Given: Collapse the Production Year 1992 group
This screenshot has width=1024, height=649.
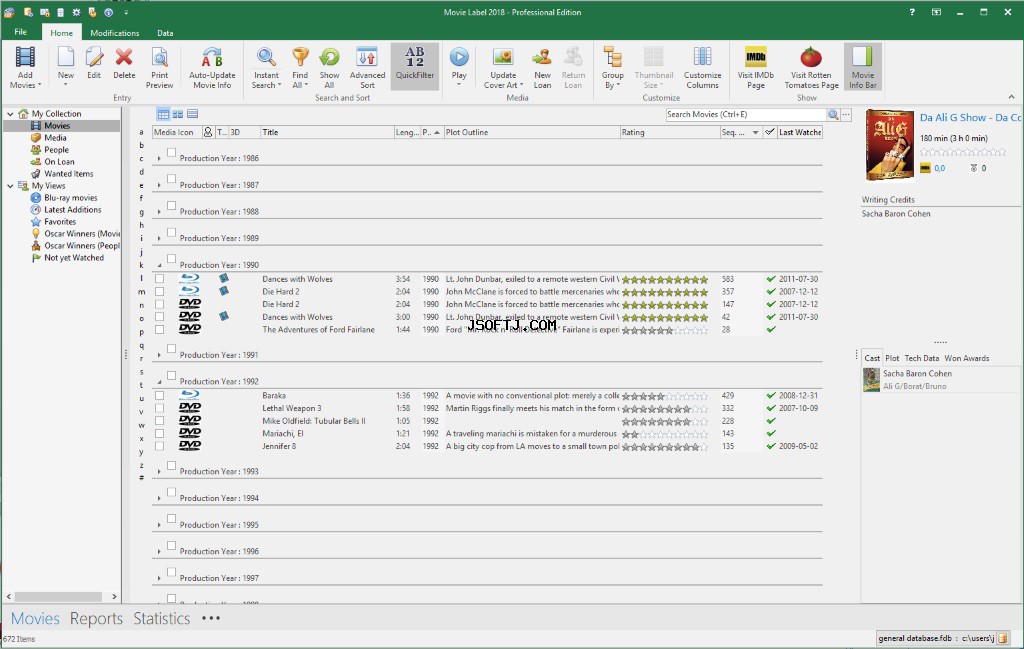Looking at the screenshot, I should pyautogui.click(x=159, y=382).
